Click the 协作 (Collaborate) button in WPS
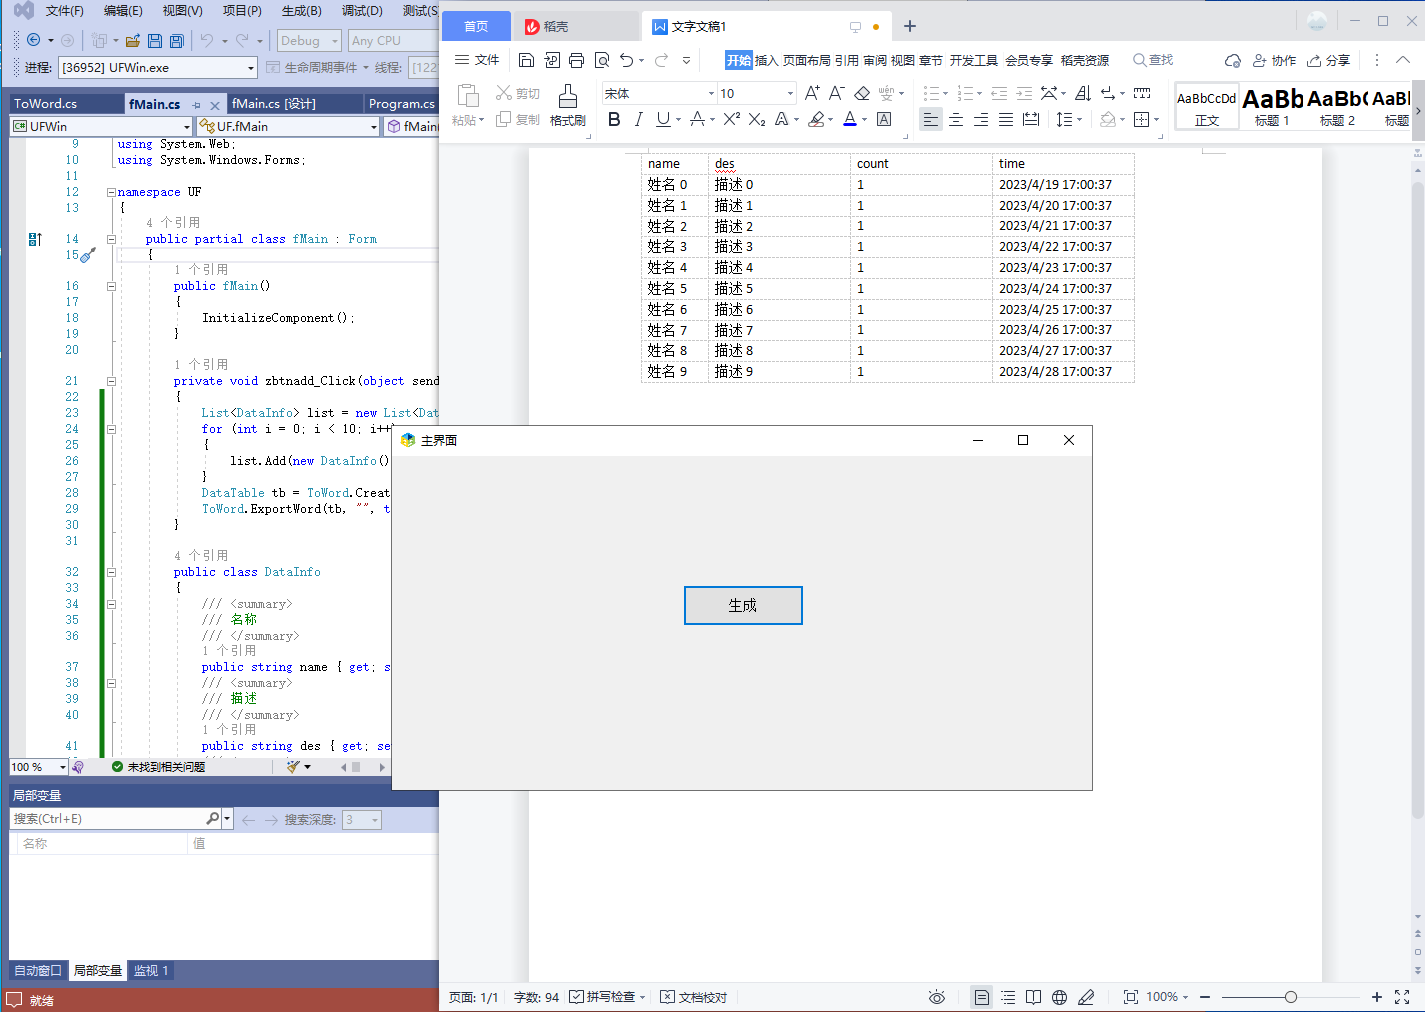Screen dimensions: 1425x1012 pos(1274,61)
